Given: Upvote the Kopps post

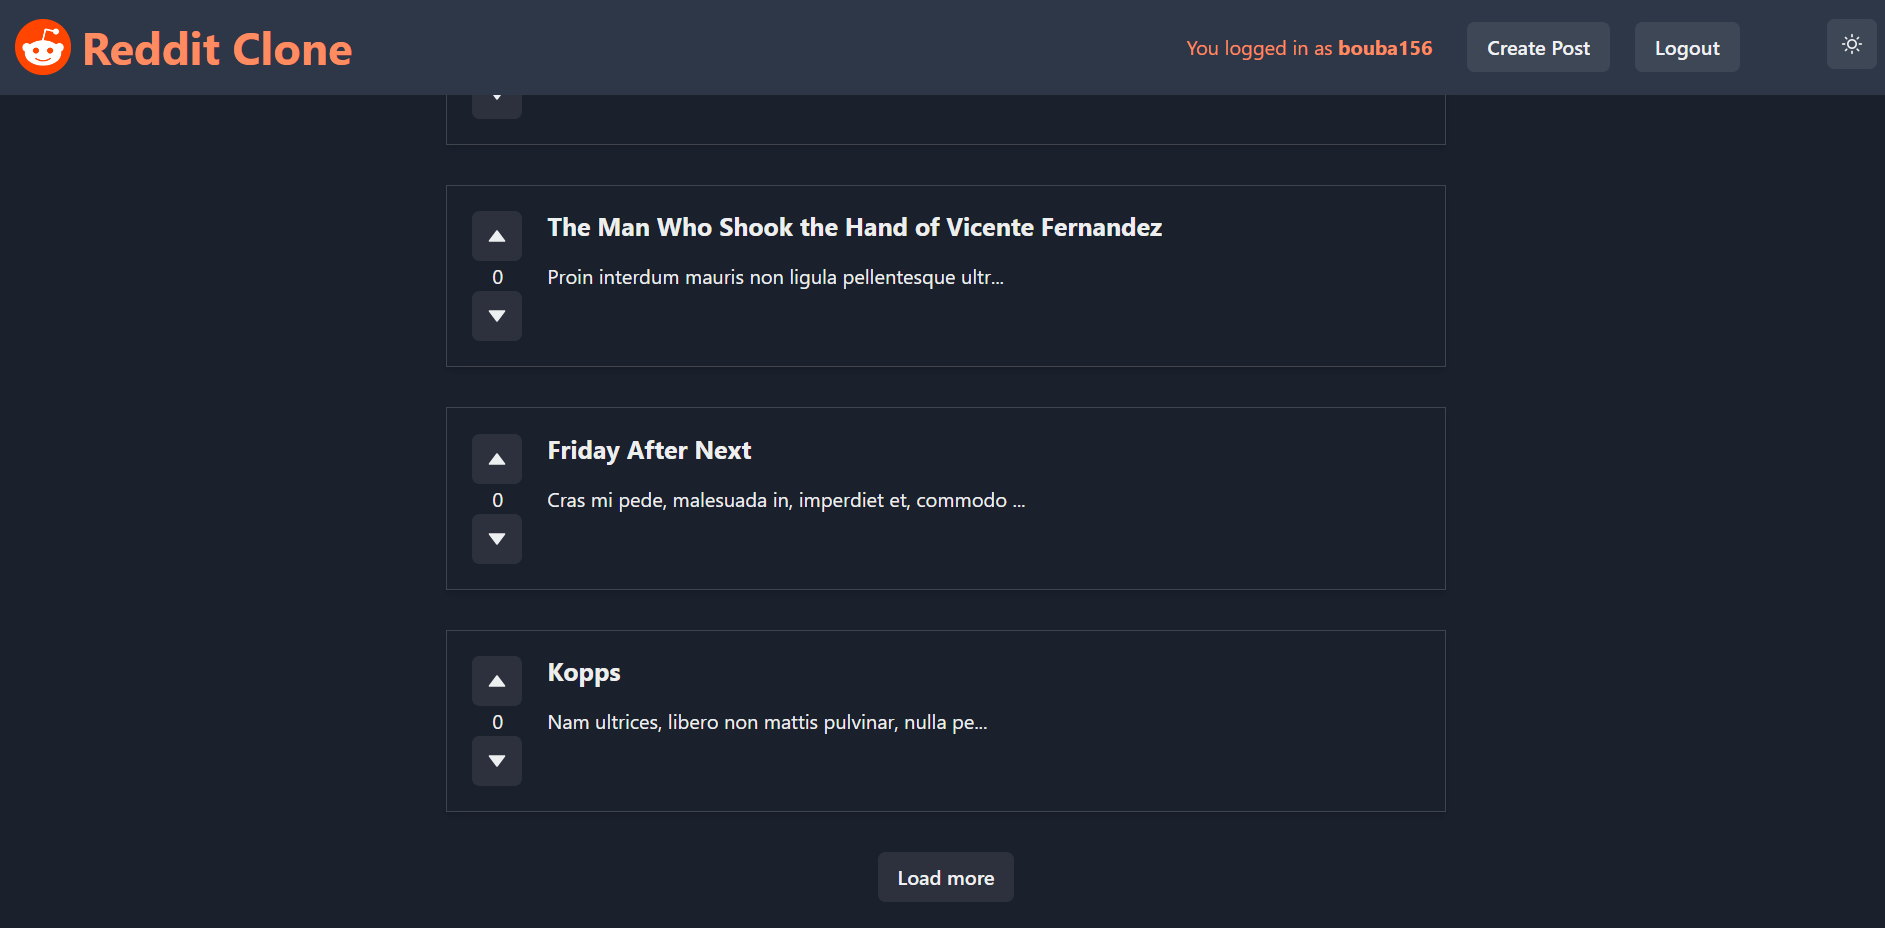Looking at the screenshot, I should (x=497, y=681).
